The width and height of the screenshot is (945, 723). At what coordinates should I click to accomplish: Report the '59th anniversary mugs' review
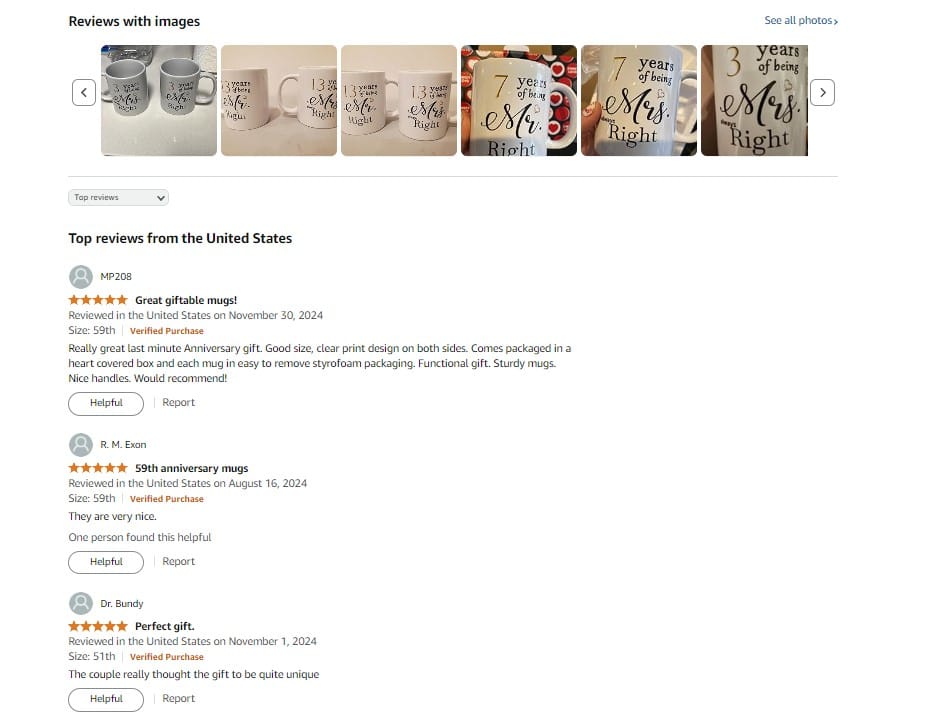pos(178,562)
